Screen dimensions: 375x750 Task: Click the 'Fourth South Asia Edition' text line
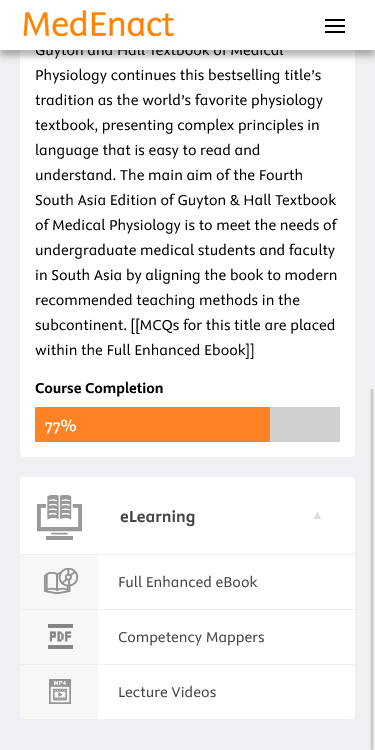click(186, 200)
